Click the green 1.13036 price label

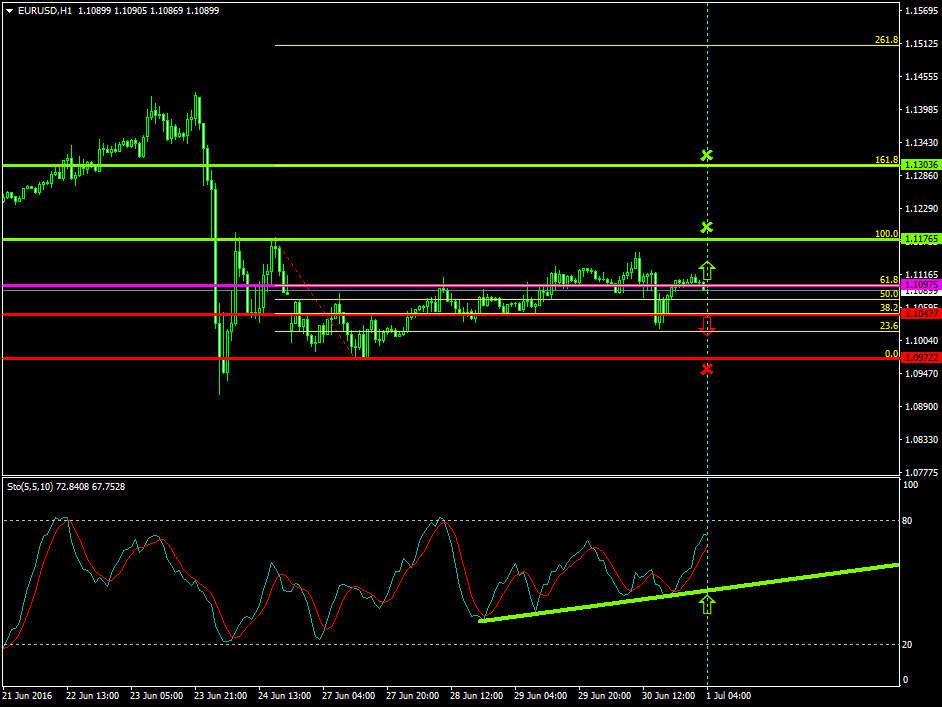coord(919,164)
